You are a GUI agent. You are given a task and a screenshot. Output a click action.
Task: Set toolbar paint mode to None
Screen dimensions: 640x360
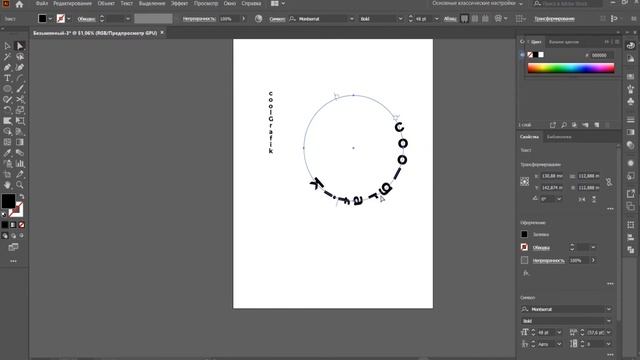[22, 225]
